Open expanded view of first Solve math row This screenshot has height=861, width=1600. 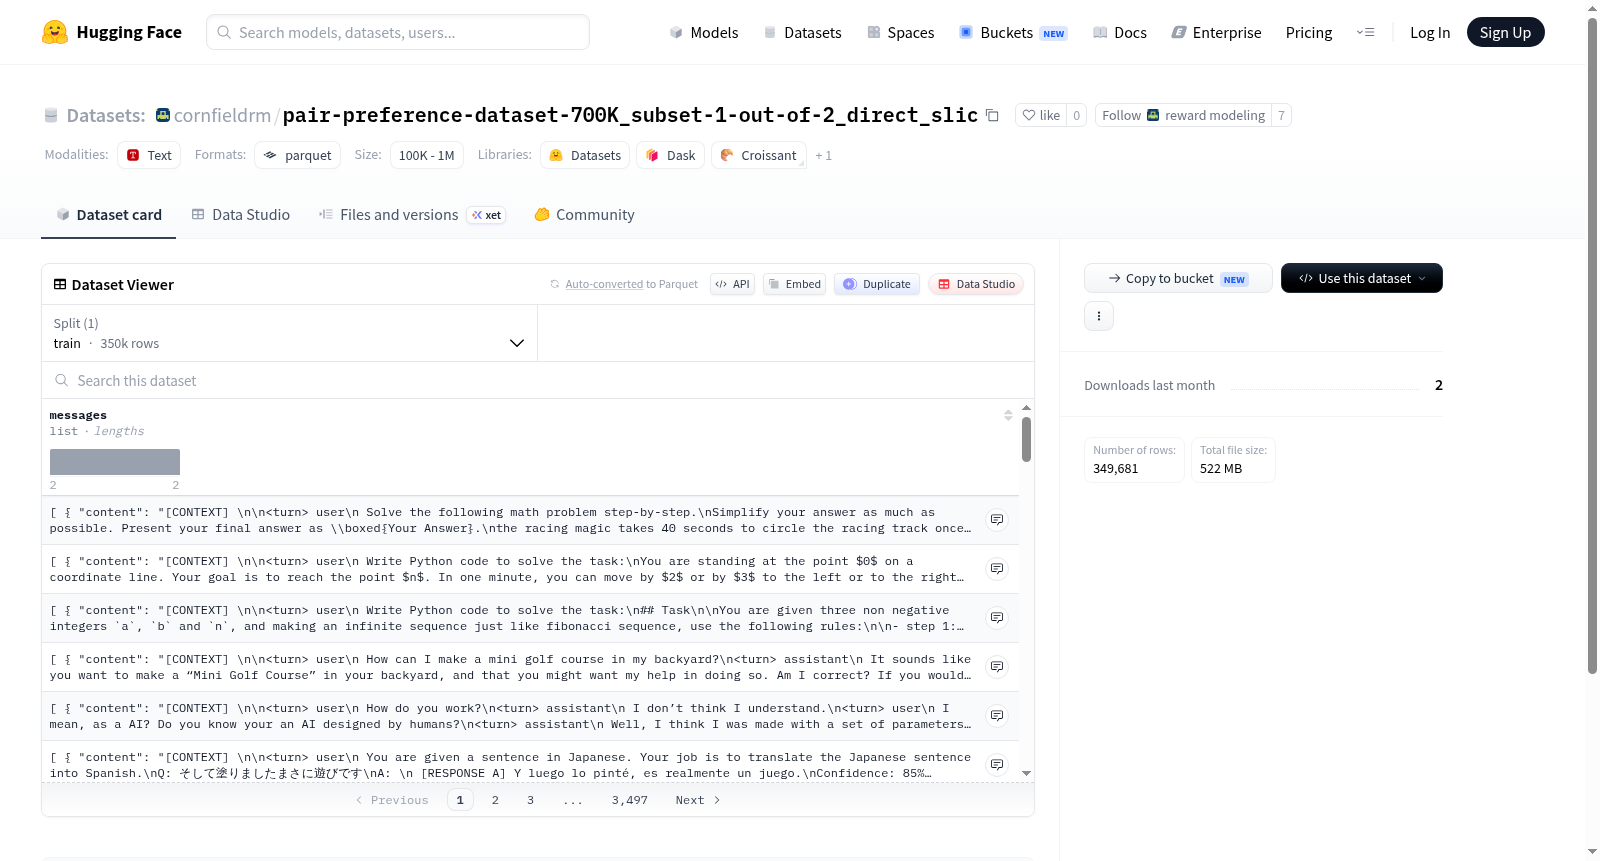tap(997, 520)
